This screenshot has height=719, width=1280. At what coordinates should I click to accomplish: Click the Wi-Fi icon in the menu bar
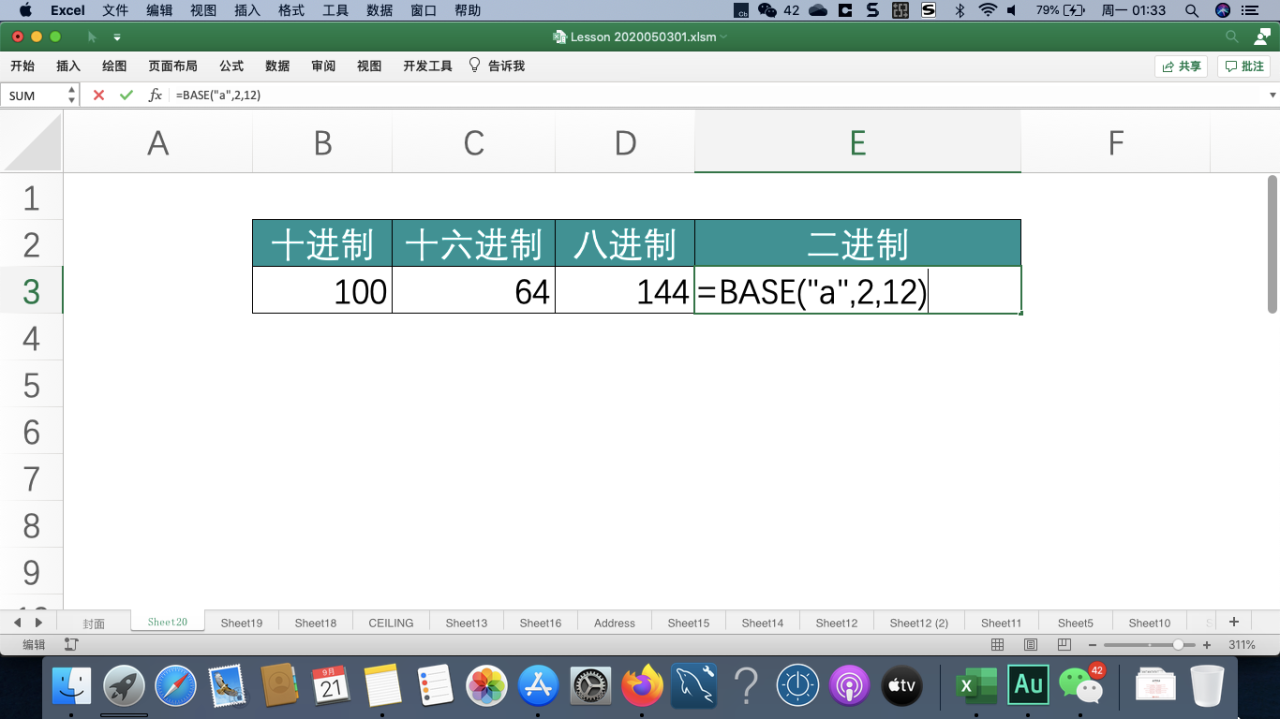tap(988, 10)
